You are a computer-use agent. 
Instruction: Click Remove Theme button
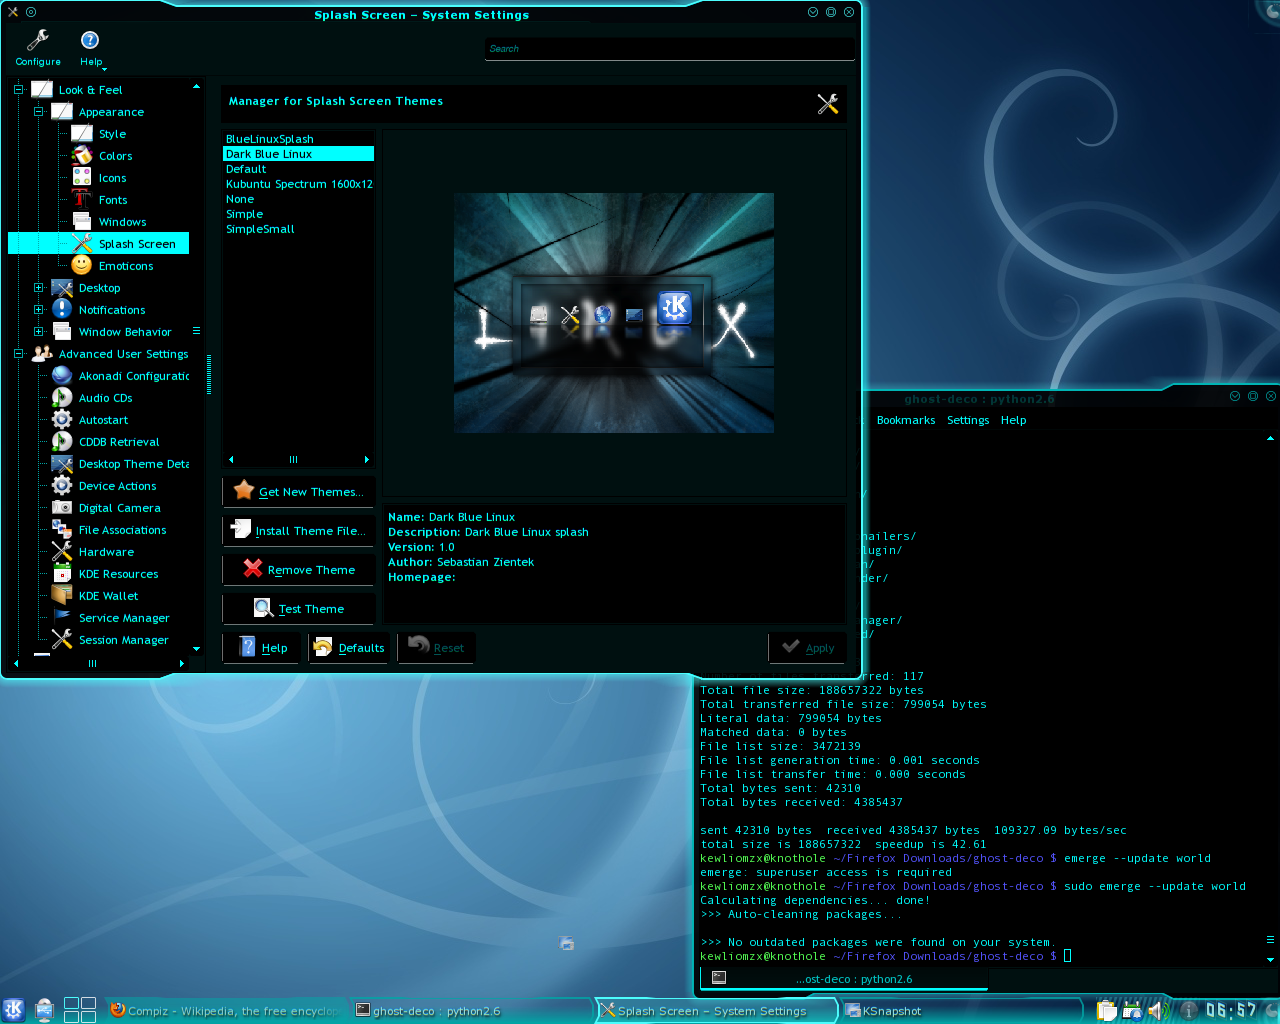tap(299, 570)
